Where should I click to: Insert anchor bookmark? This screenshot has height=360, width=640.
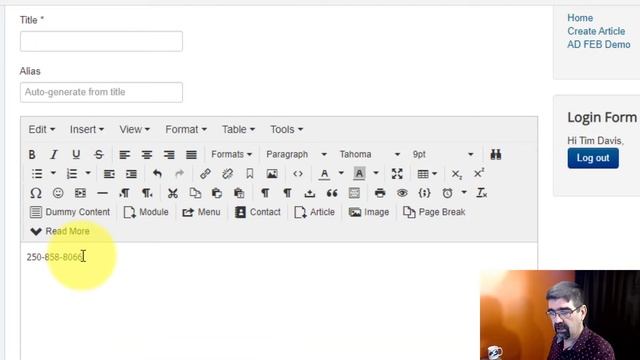[x=250, y=174]
